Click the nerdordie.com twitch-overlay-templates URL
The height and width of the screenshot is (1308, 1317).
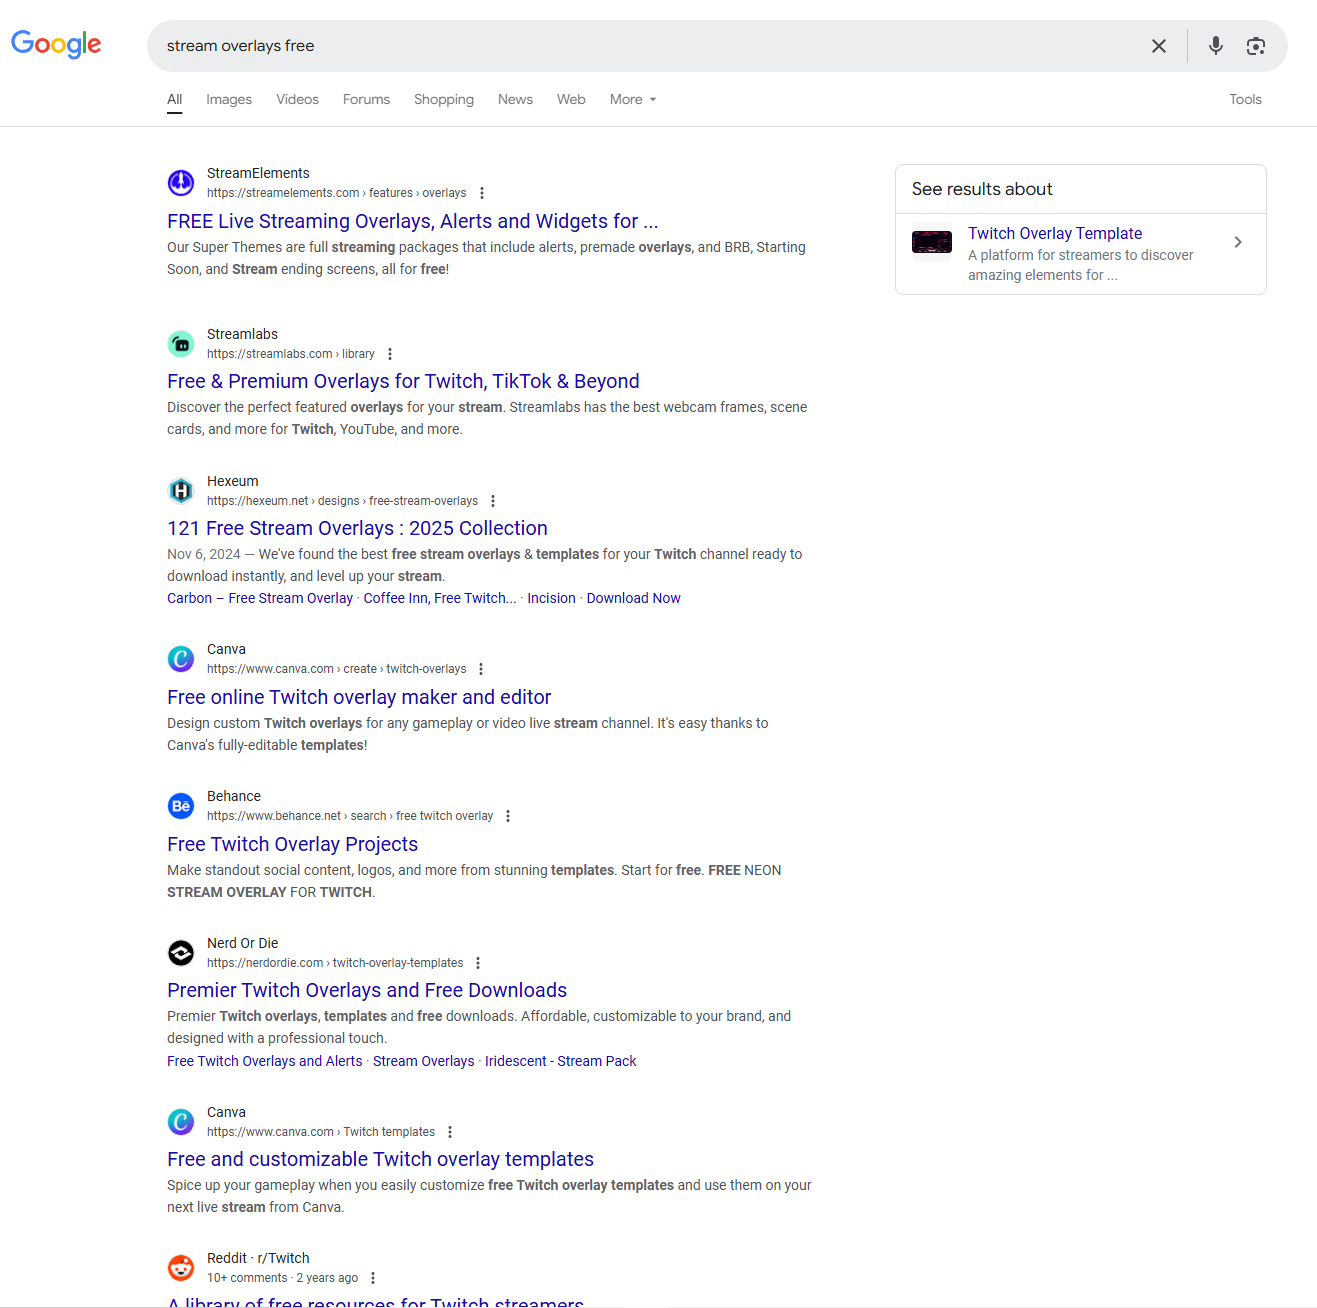coord(335,963)
